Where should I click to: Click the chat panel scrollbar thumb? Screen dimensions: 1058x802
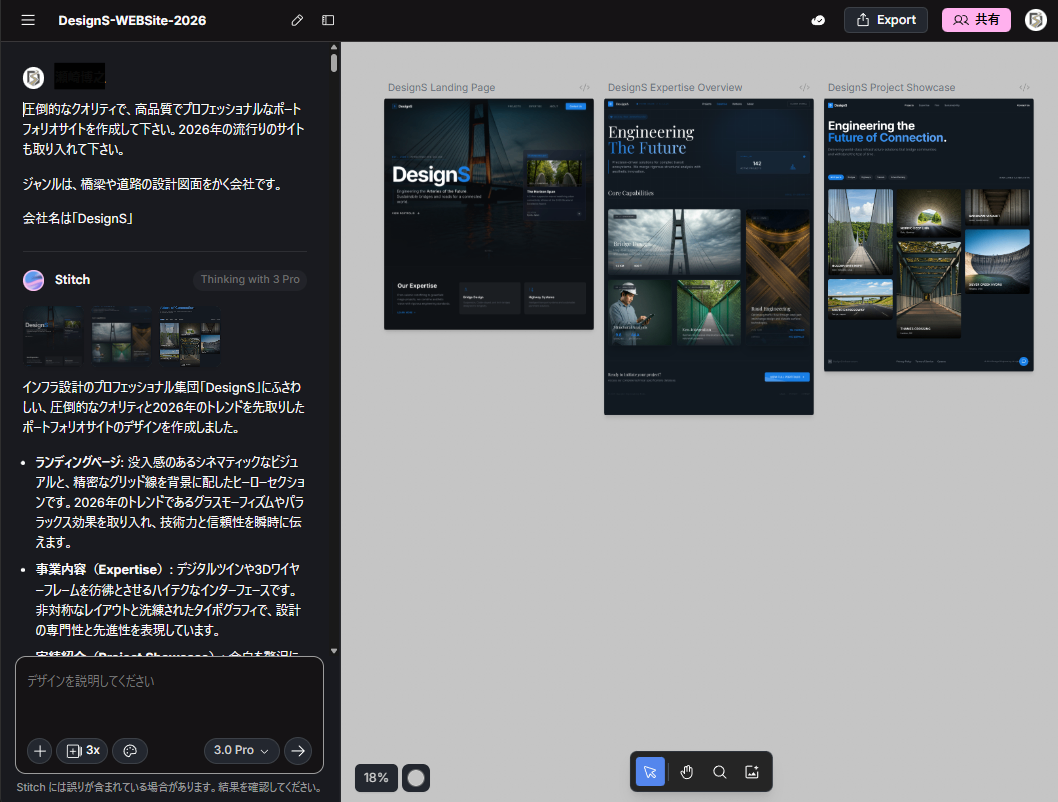click(x=334, y=63)
